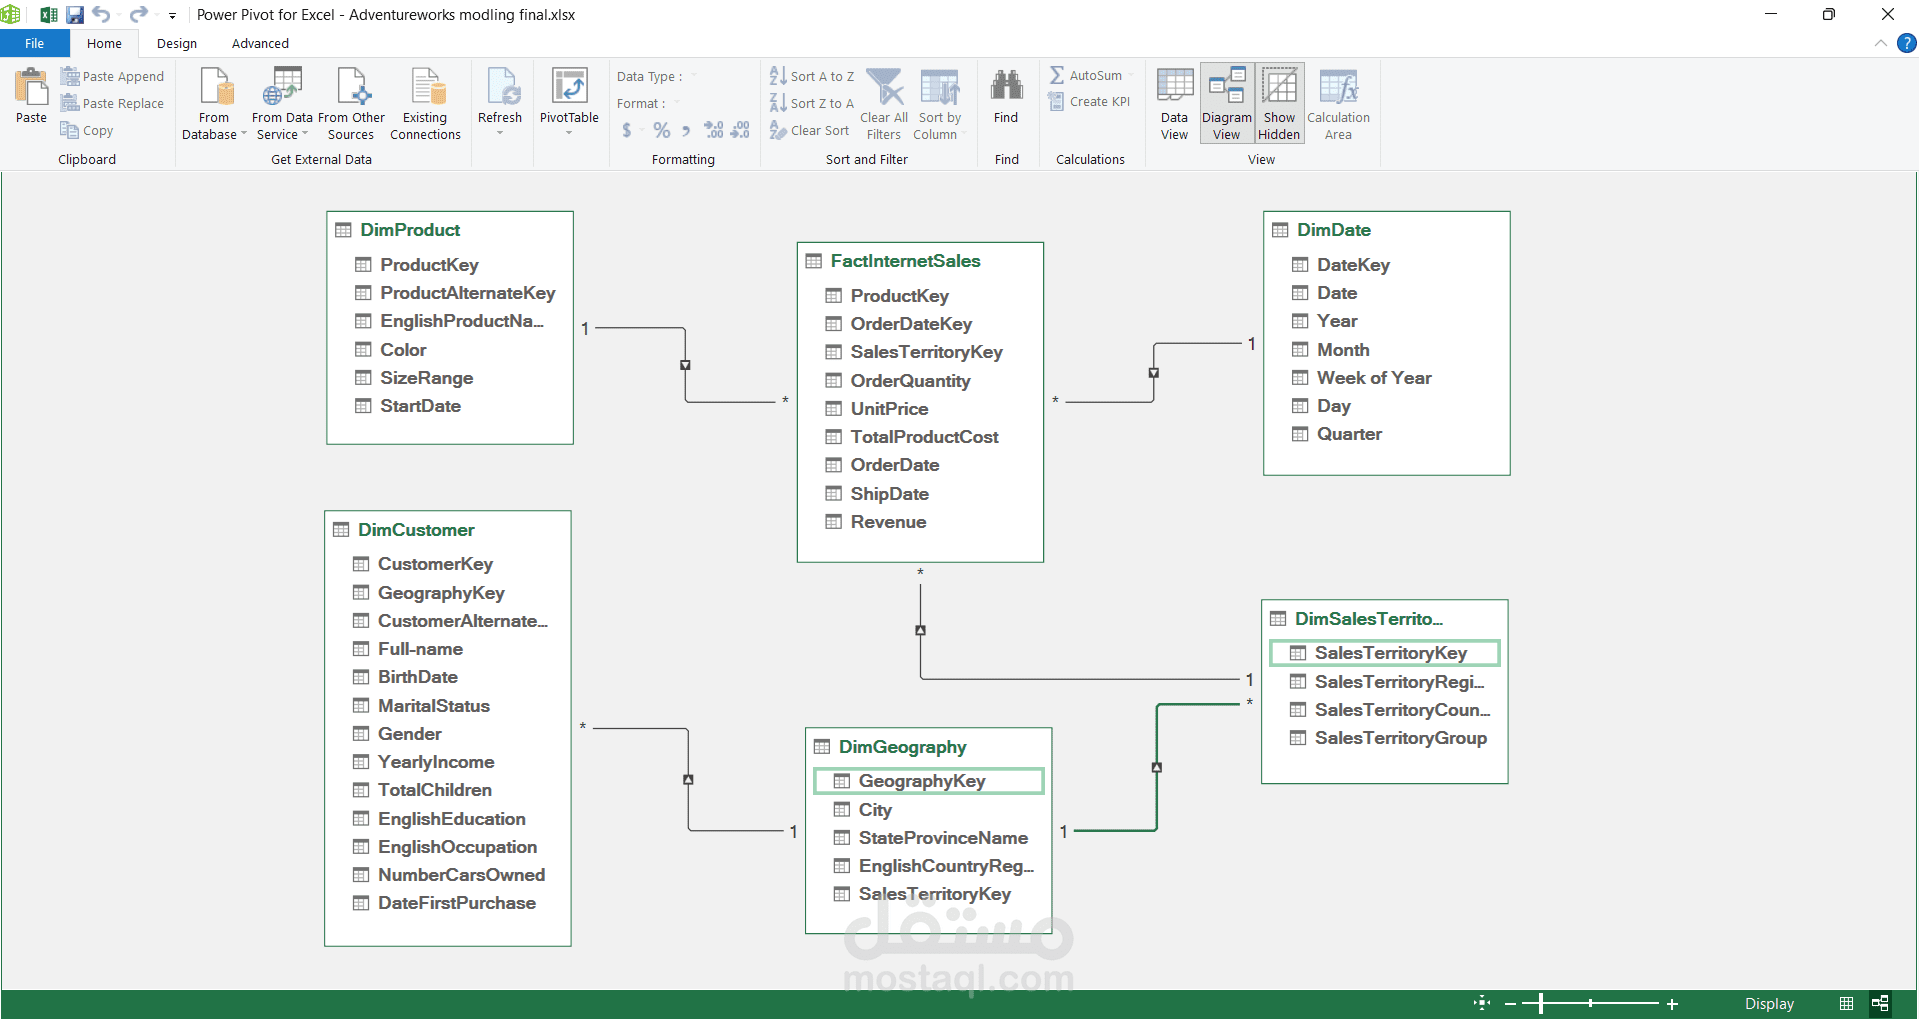
Task: Enable Sort A to Z
Action: click(812, 75)
